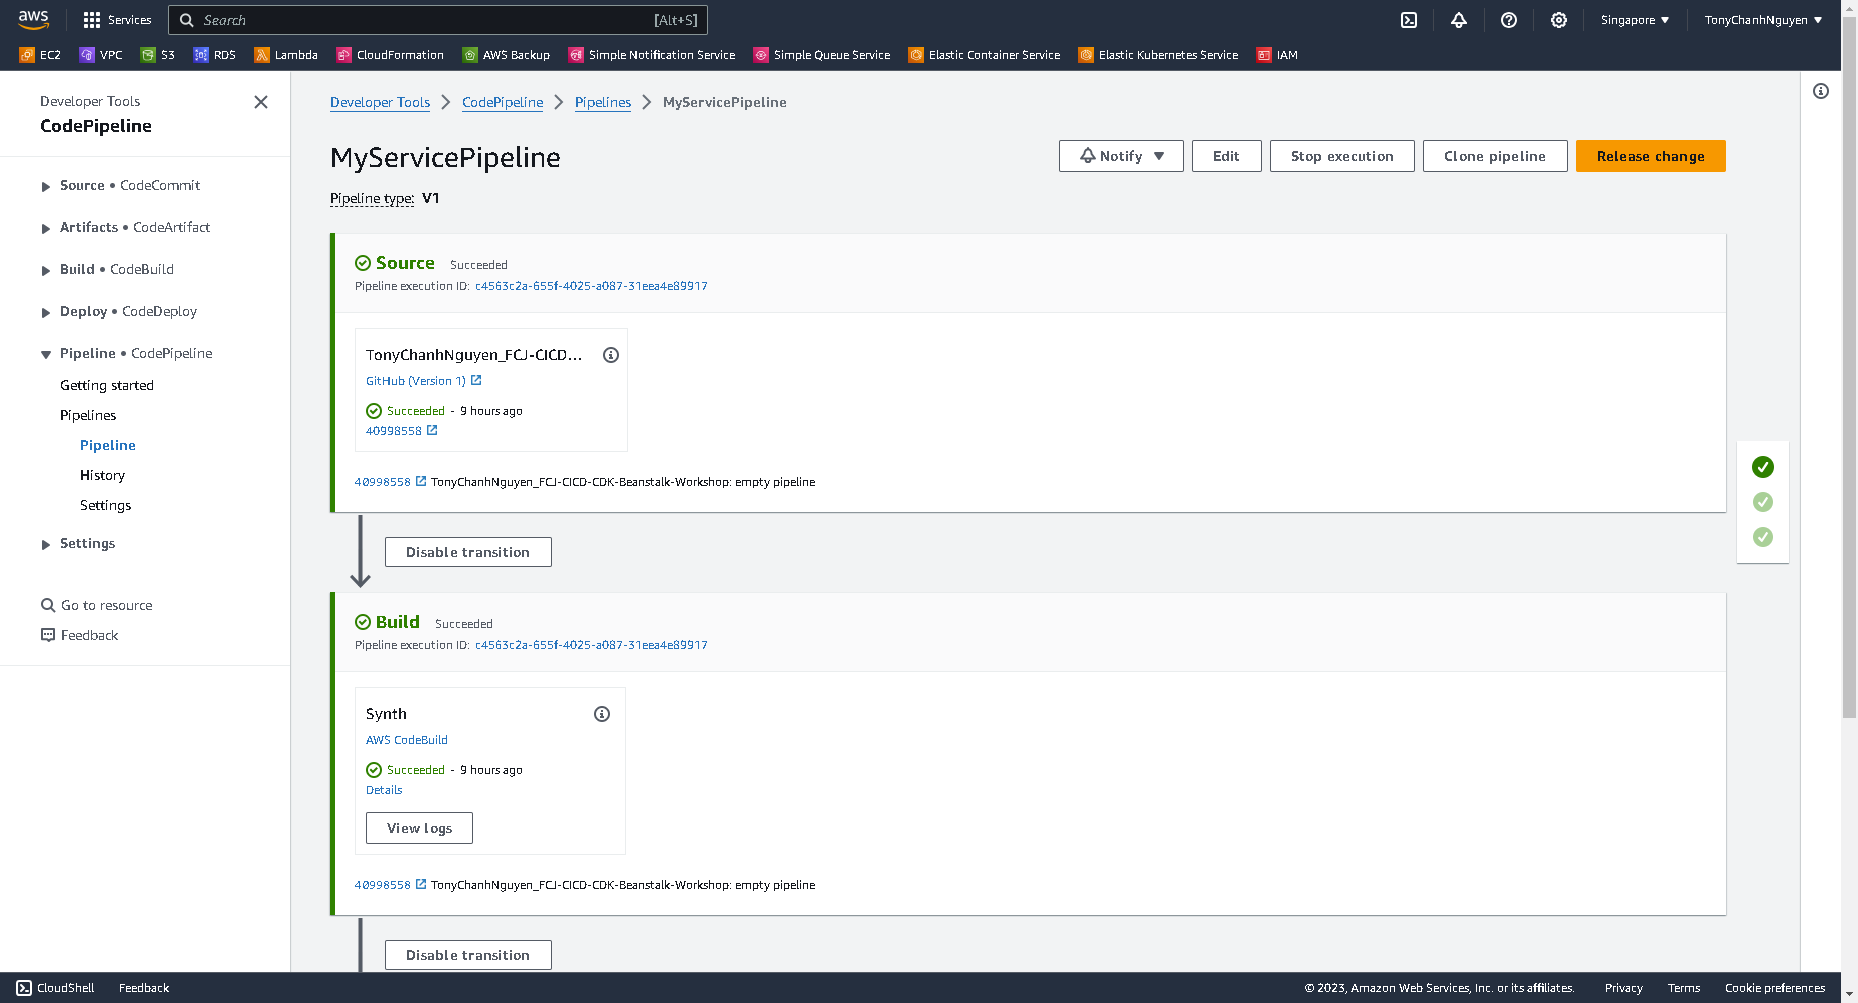Open CloudFormation favorite shortcut
1858x1003 pixels.
click(390, 55)
